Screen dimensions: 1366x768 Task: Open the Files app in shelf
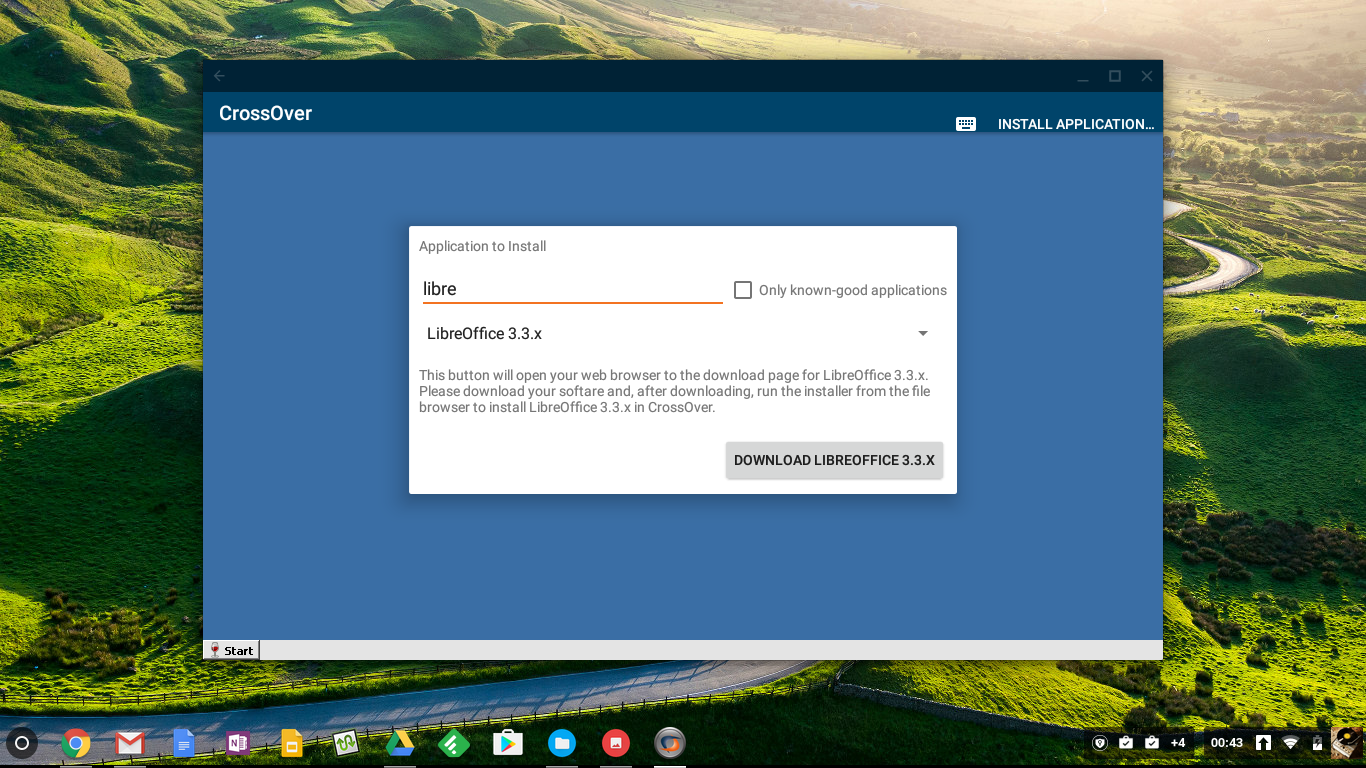(x=562, y=743)
